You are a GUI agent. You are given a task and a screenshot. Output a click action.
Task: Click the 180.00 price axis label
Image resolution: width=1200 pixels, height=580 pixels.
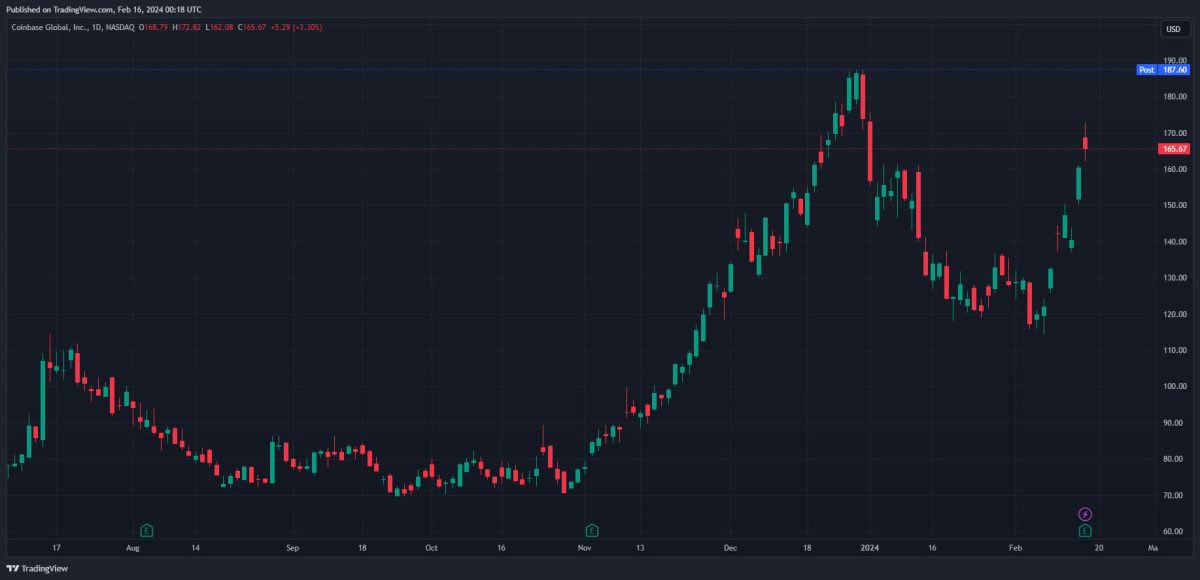click(x=1174, y=97)
